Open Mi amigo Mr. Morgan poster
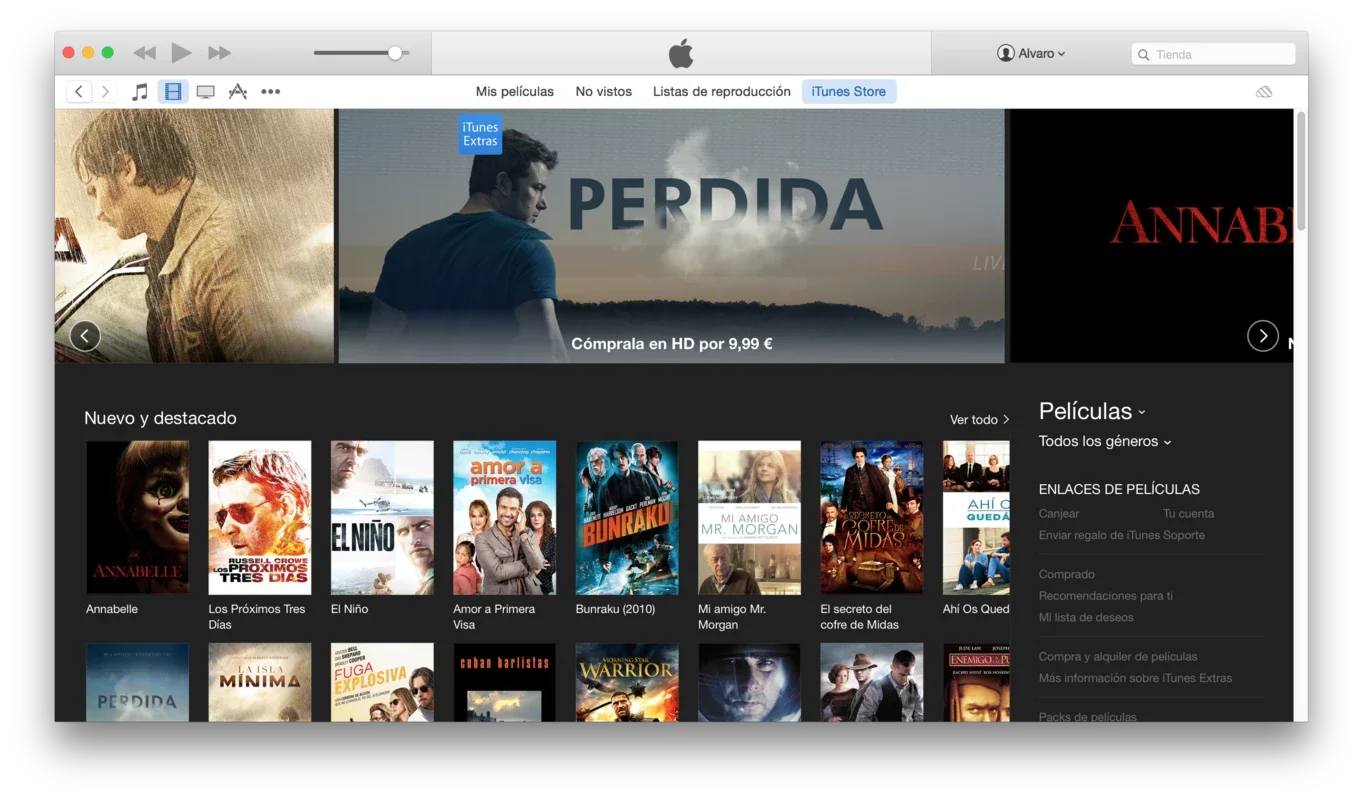This screenshot has height=800, width=1363. tap(749, 518)
